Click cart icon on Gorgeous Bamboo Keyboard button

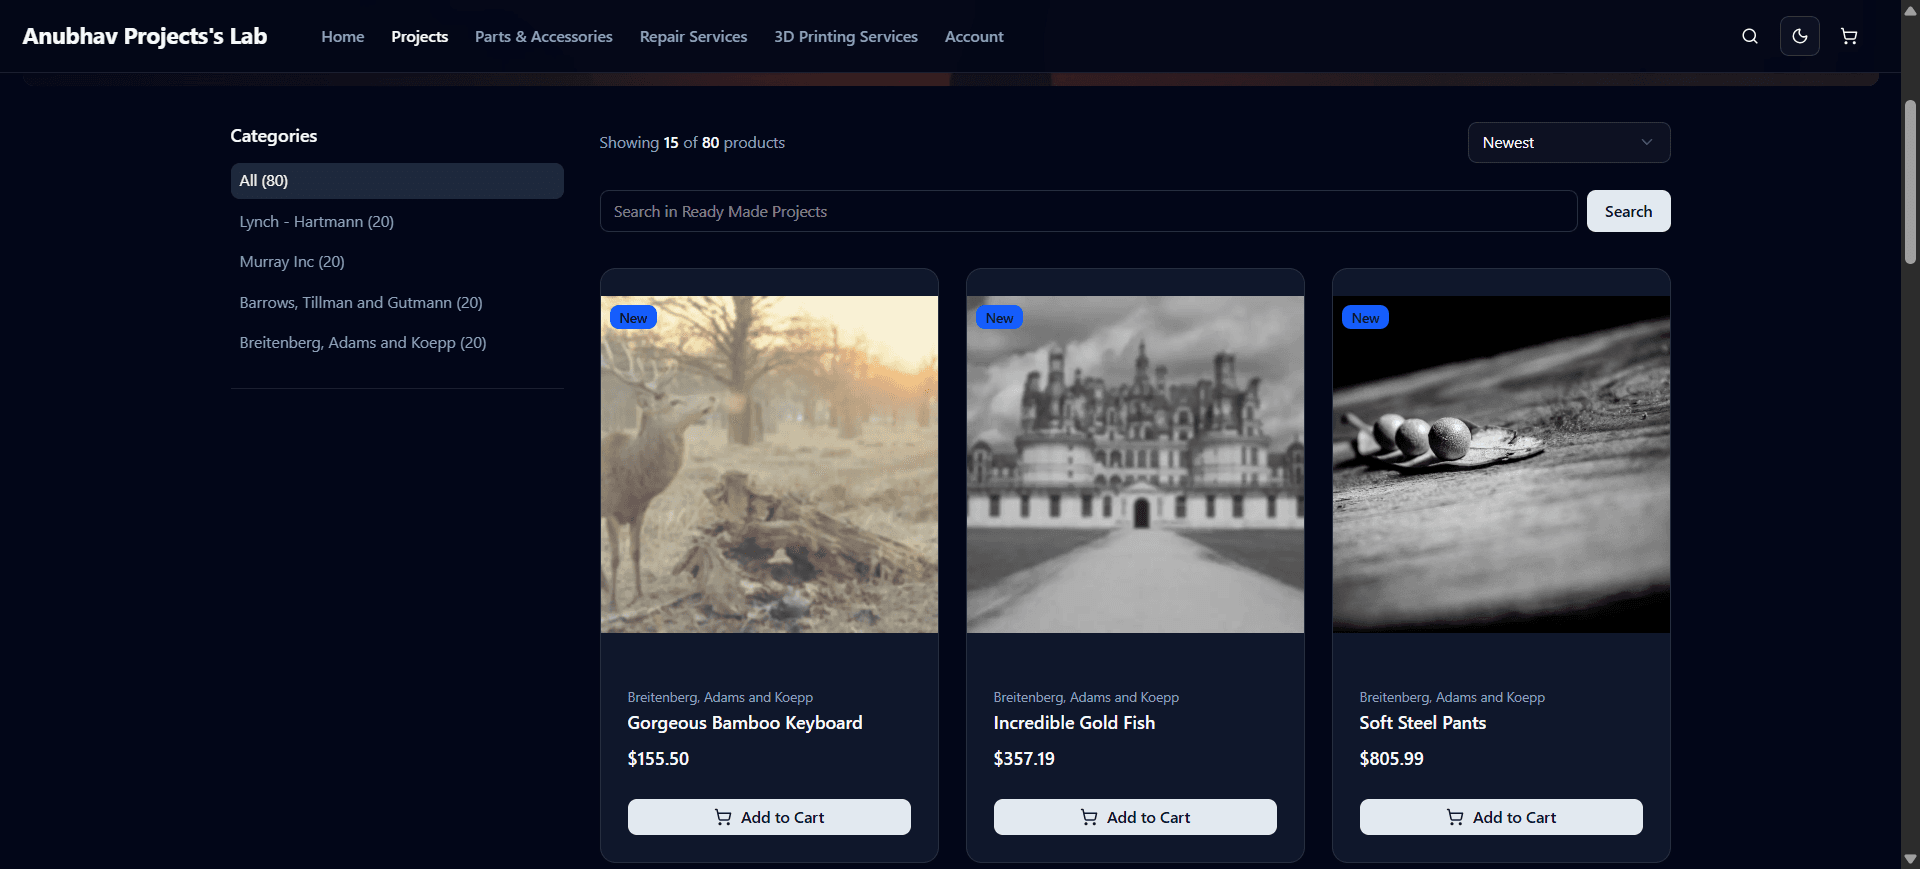click(723, 817)
